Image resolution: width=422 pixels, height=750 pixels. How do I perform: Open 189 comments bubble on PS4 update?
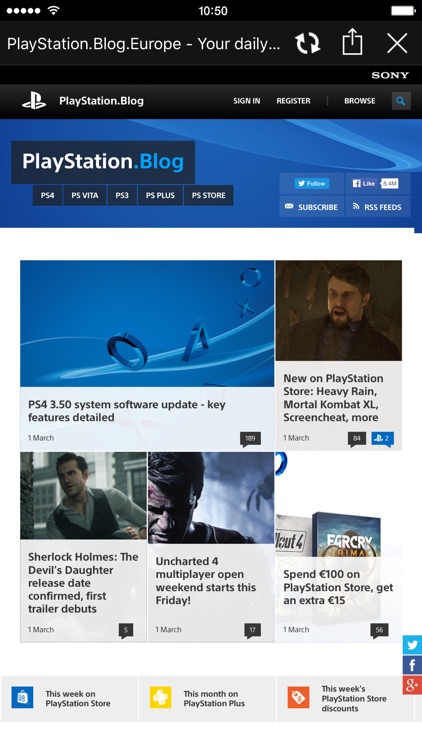250,439
